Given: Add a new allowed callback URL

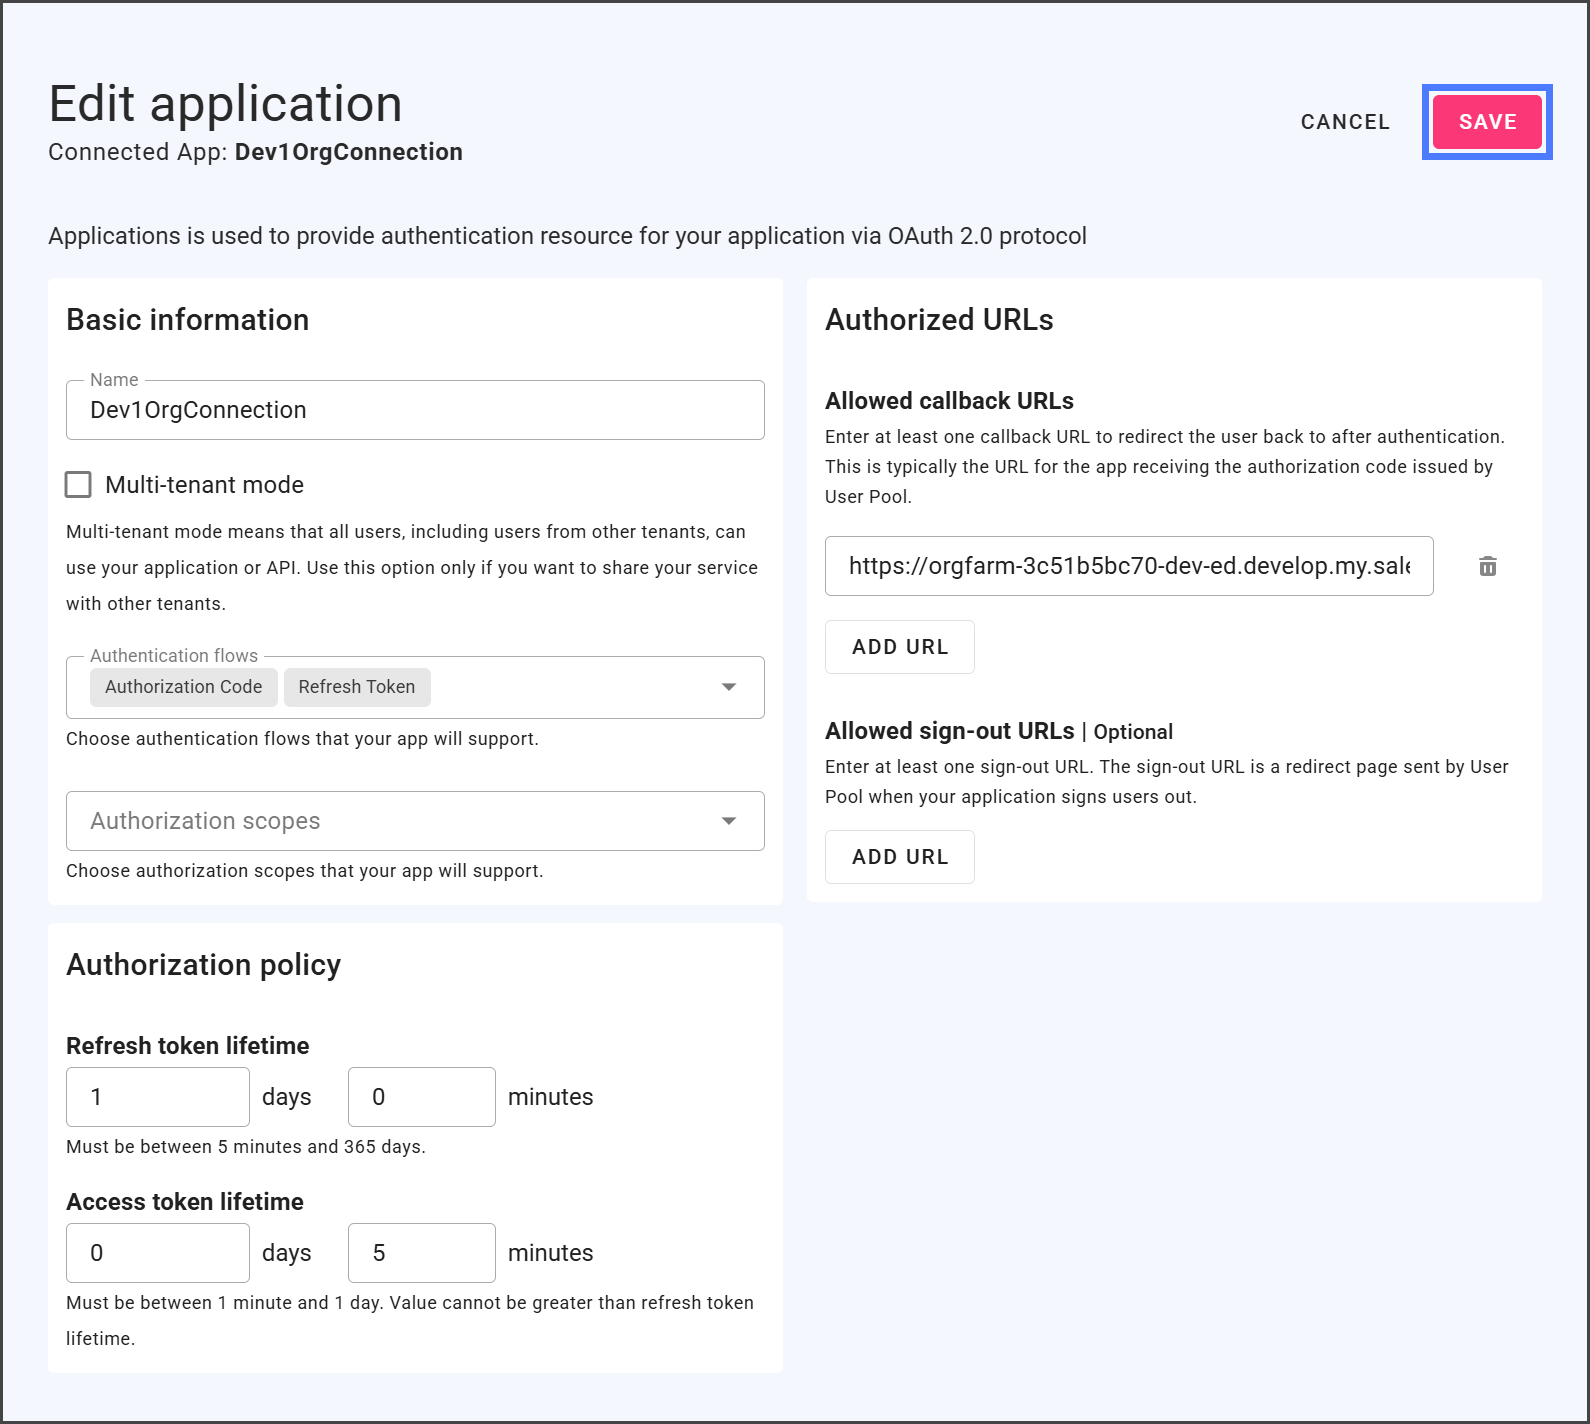Looking at the screenshot, I should tap(899, 647).
